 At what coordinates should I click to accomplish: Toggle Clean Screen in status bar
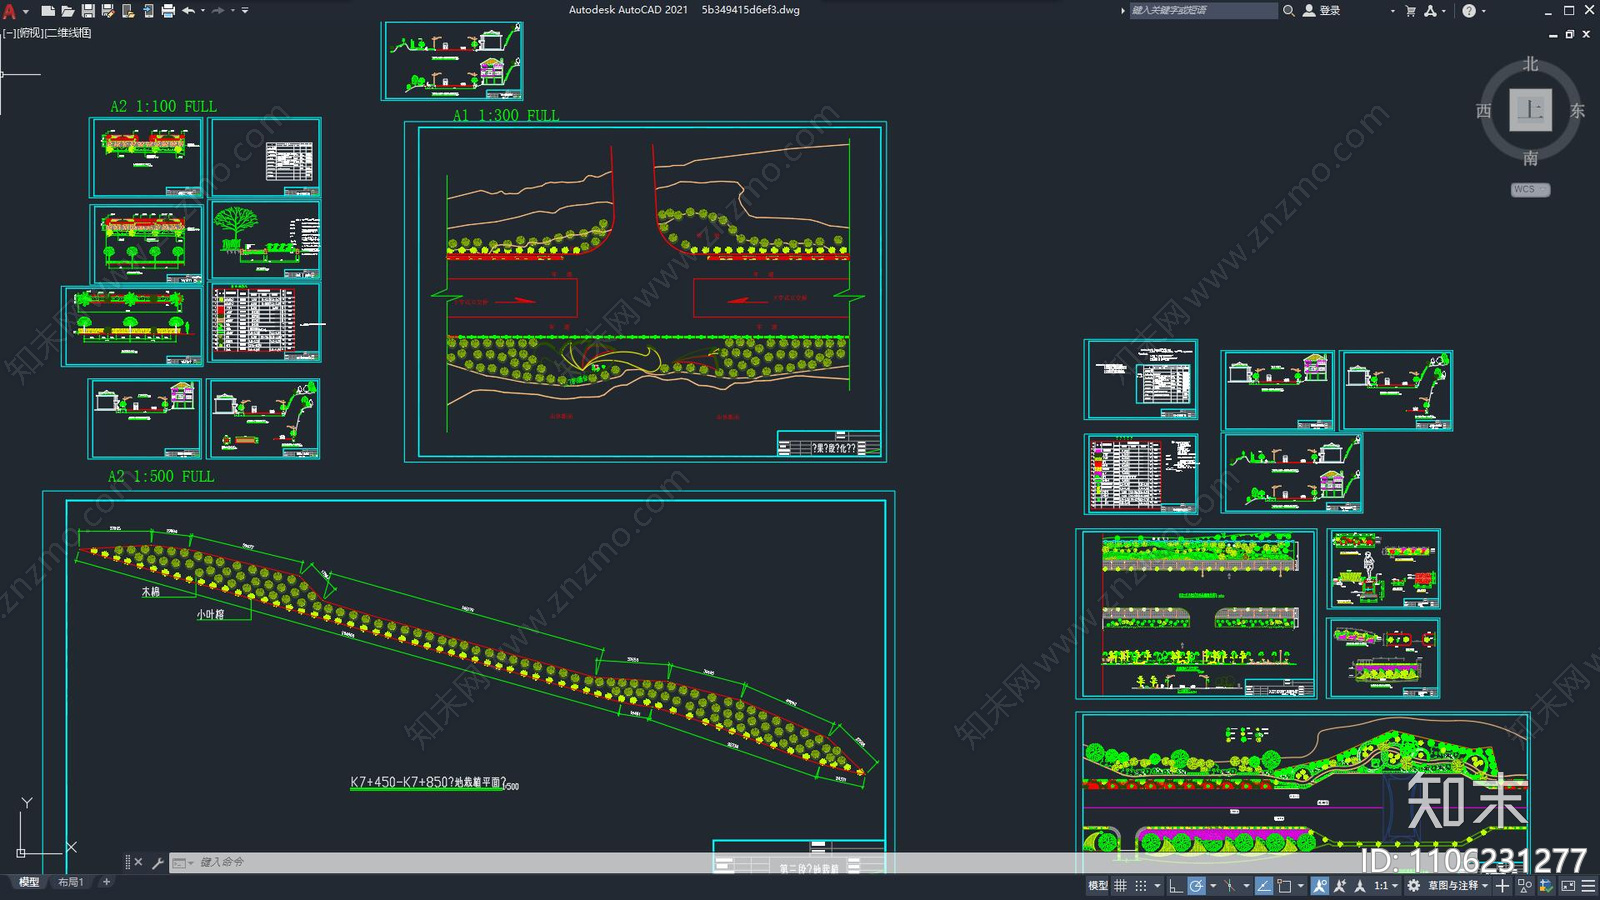coord(1568,886)
